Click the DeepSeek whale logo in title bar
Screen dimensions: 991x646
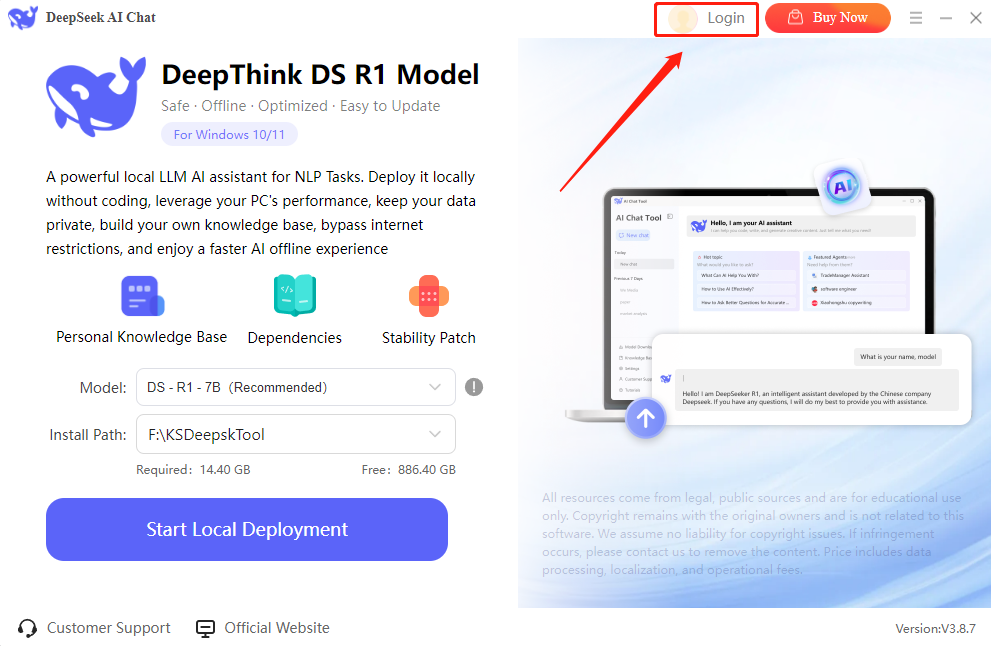(23, 17)
